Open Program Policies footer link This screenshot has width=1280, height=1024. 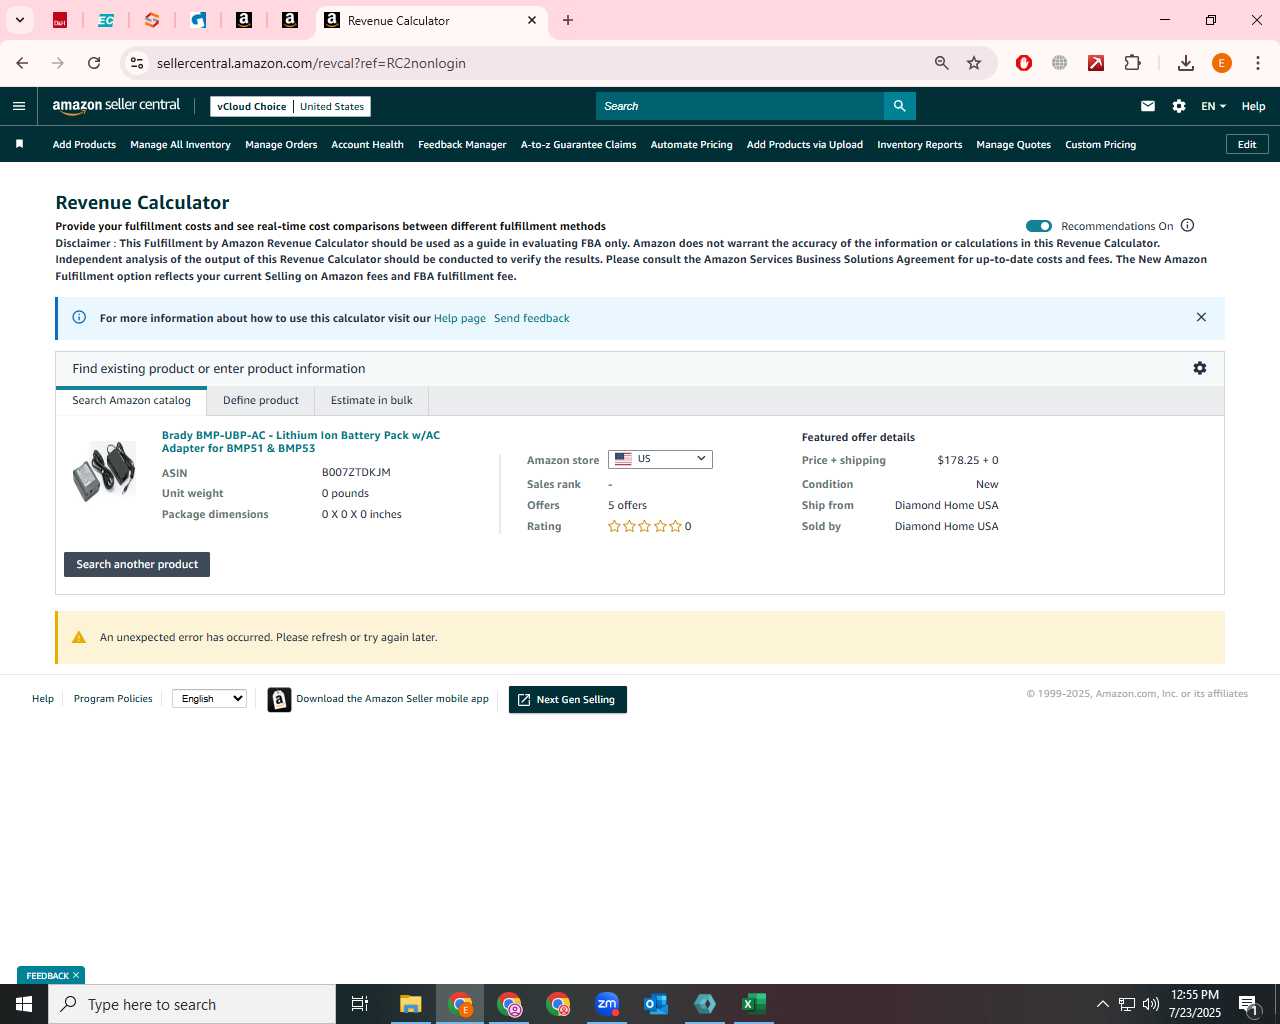[113, 698]
